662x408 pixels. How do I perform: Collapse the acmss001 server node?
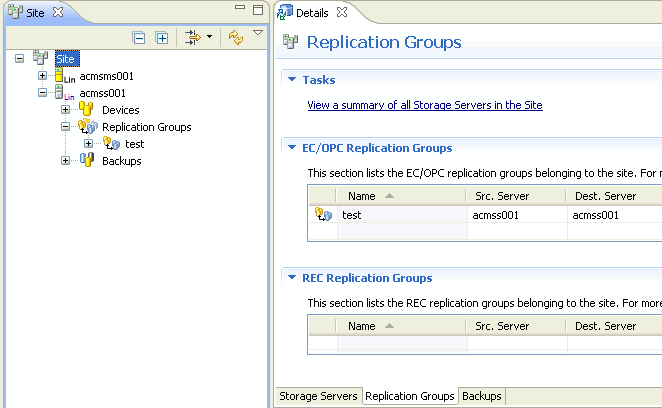(x=42, y=92)
